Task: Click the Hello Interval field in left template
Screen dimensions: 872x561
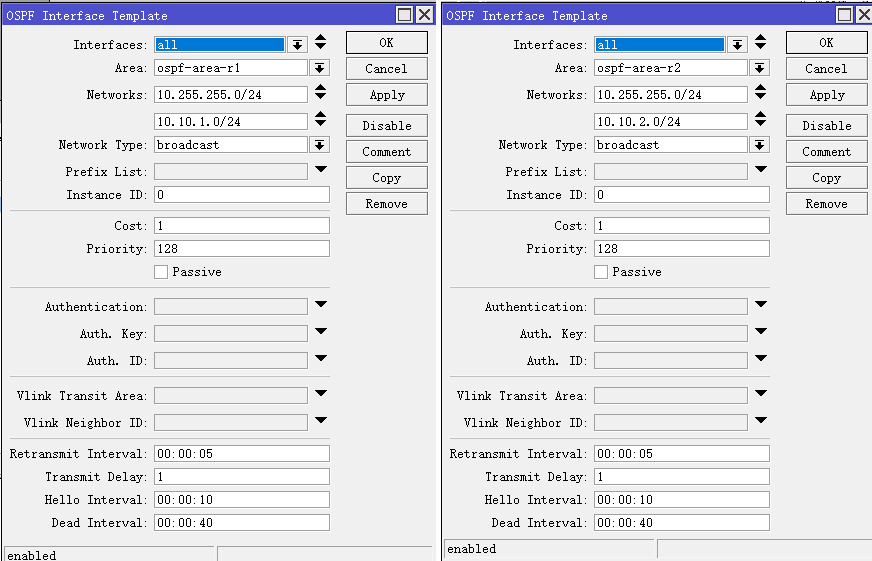Action: coord(241,500)
